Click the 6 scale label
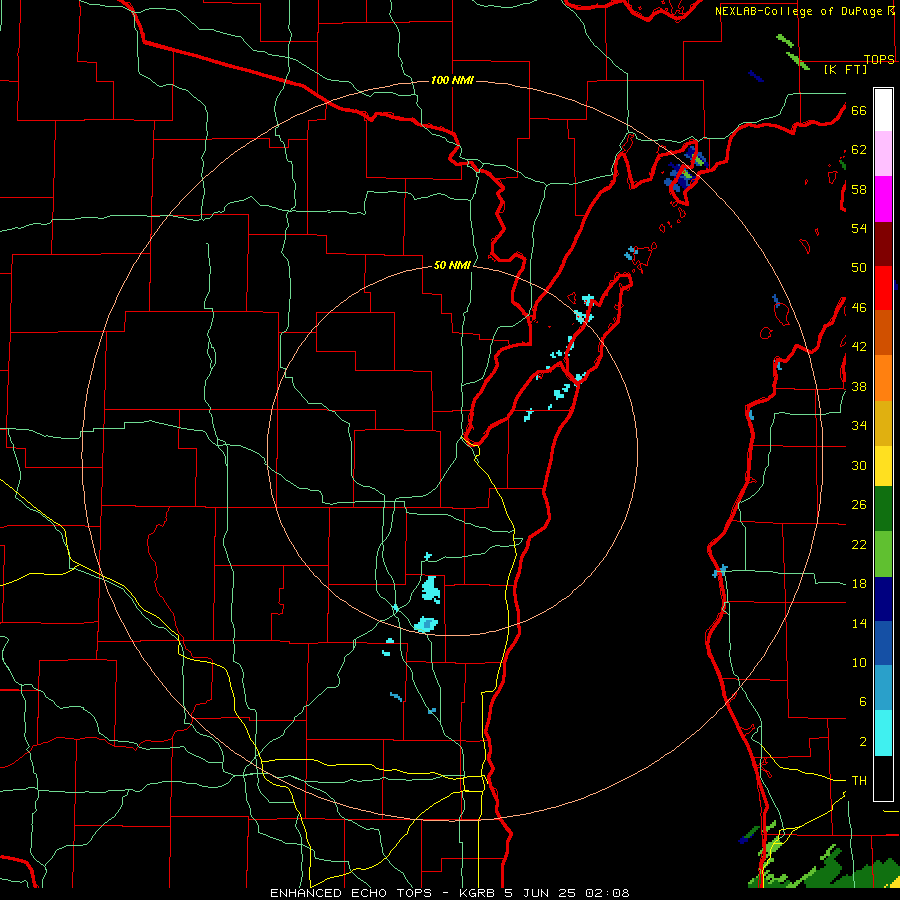Image resolution: width=900 pixels, height=900 pixels. click(x=862, y=702)
